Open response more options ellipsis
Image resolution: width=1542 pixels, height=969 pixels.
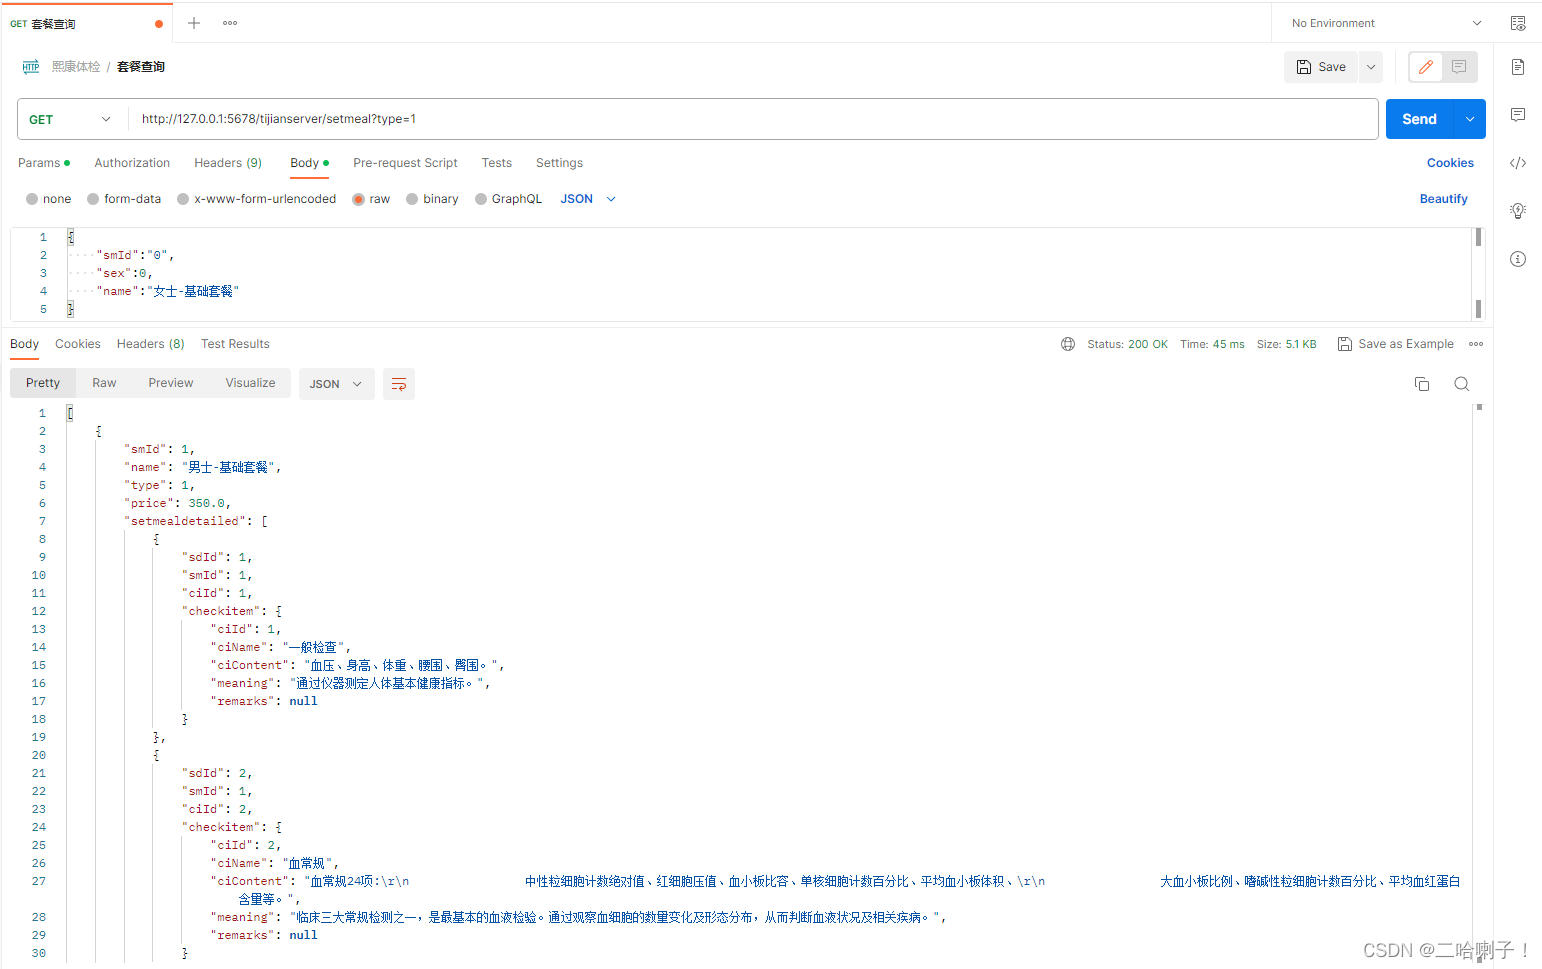pos(1476,344)
